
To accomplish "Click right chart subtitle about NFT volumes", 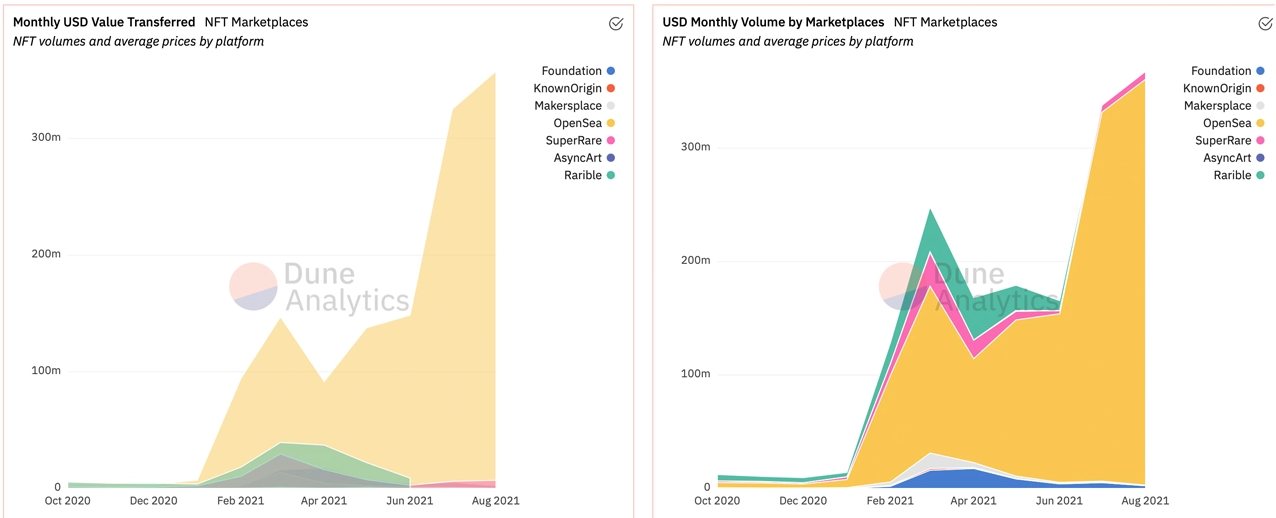I will pos(788,42).
